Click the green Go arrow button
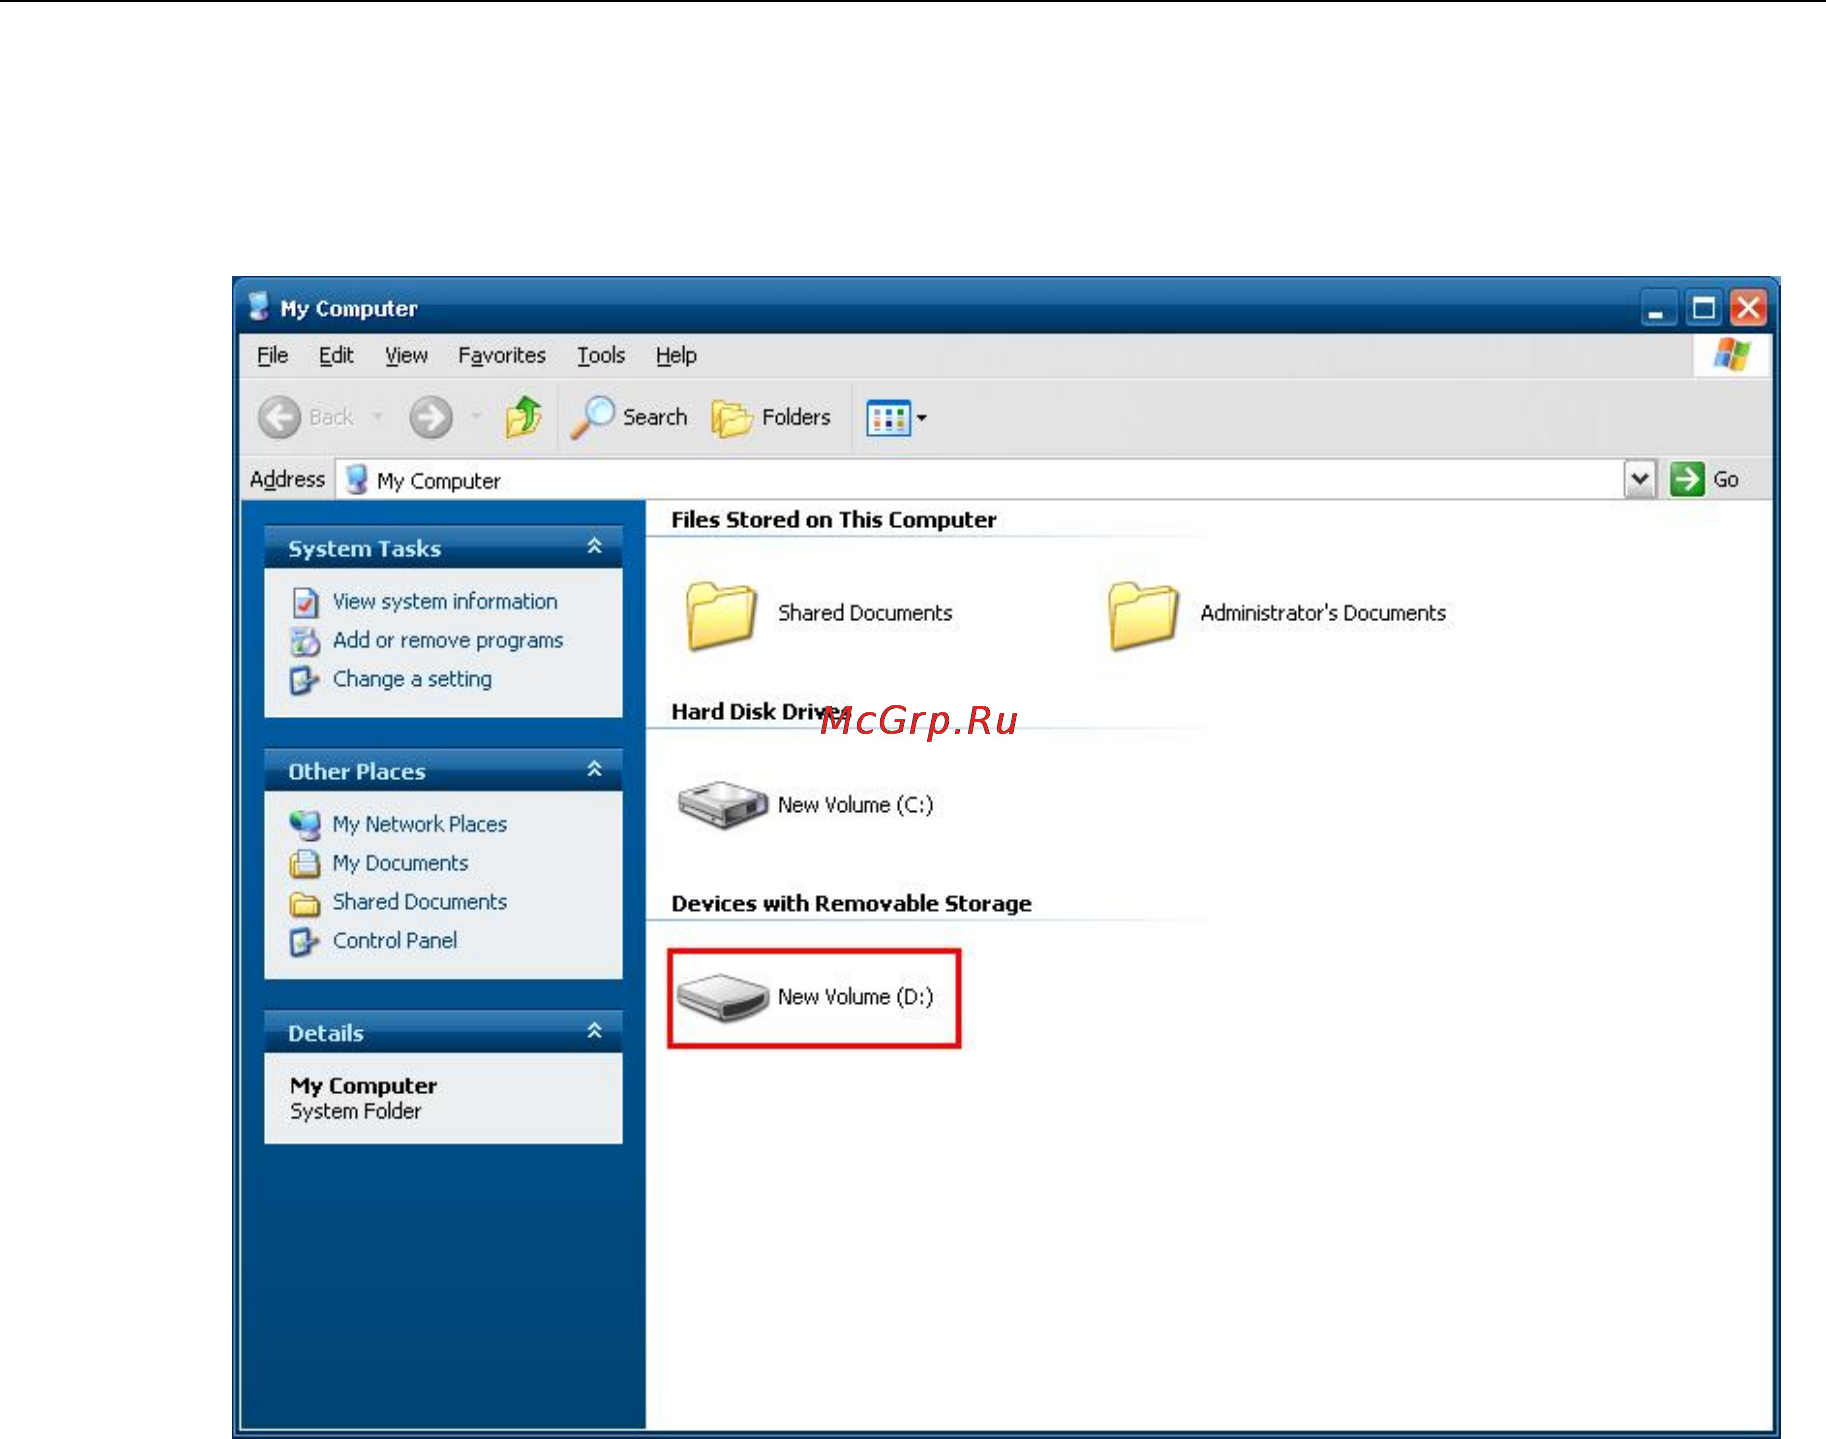1826x1439 pixels. tap(1686, 479)
